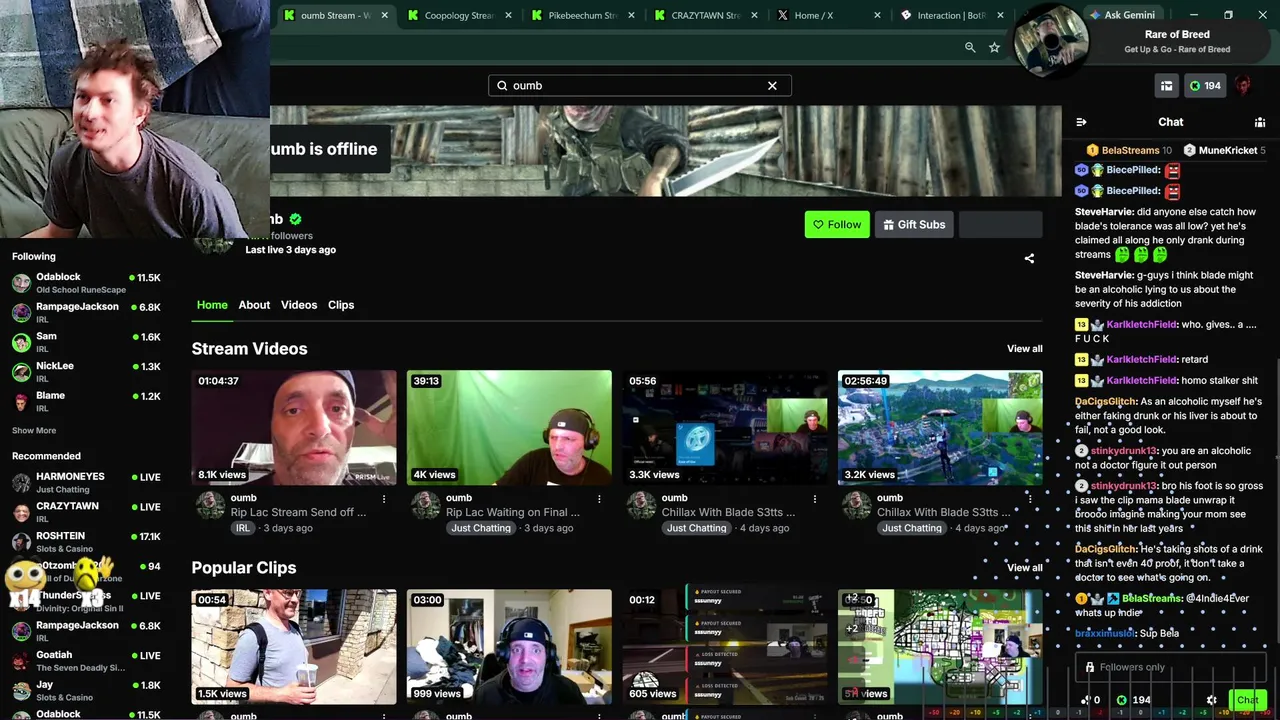The width and height of the screenshot is (1280, 720).
Task: Click the green Chat send button
Action: tap(1248, 700)
